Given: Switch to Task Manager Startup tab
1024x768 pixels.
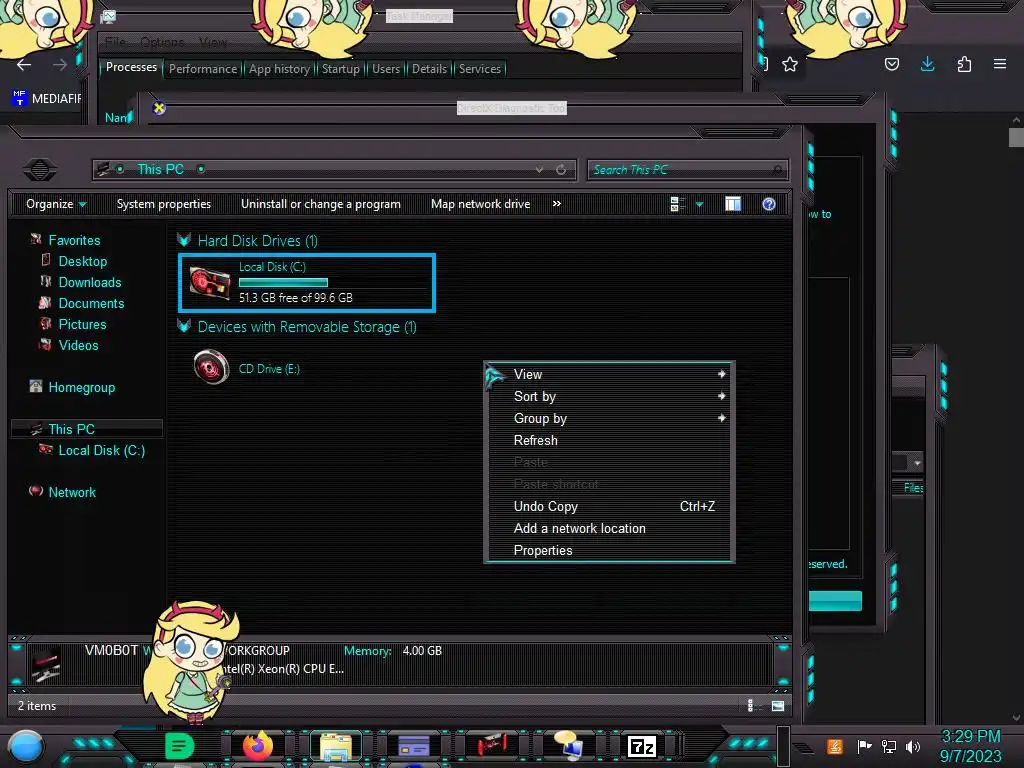Looking at the screenshot, I should [x=340, y=69].
